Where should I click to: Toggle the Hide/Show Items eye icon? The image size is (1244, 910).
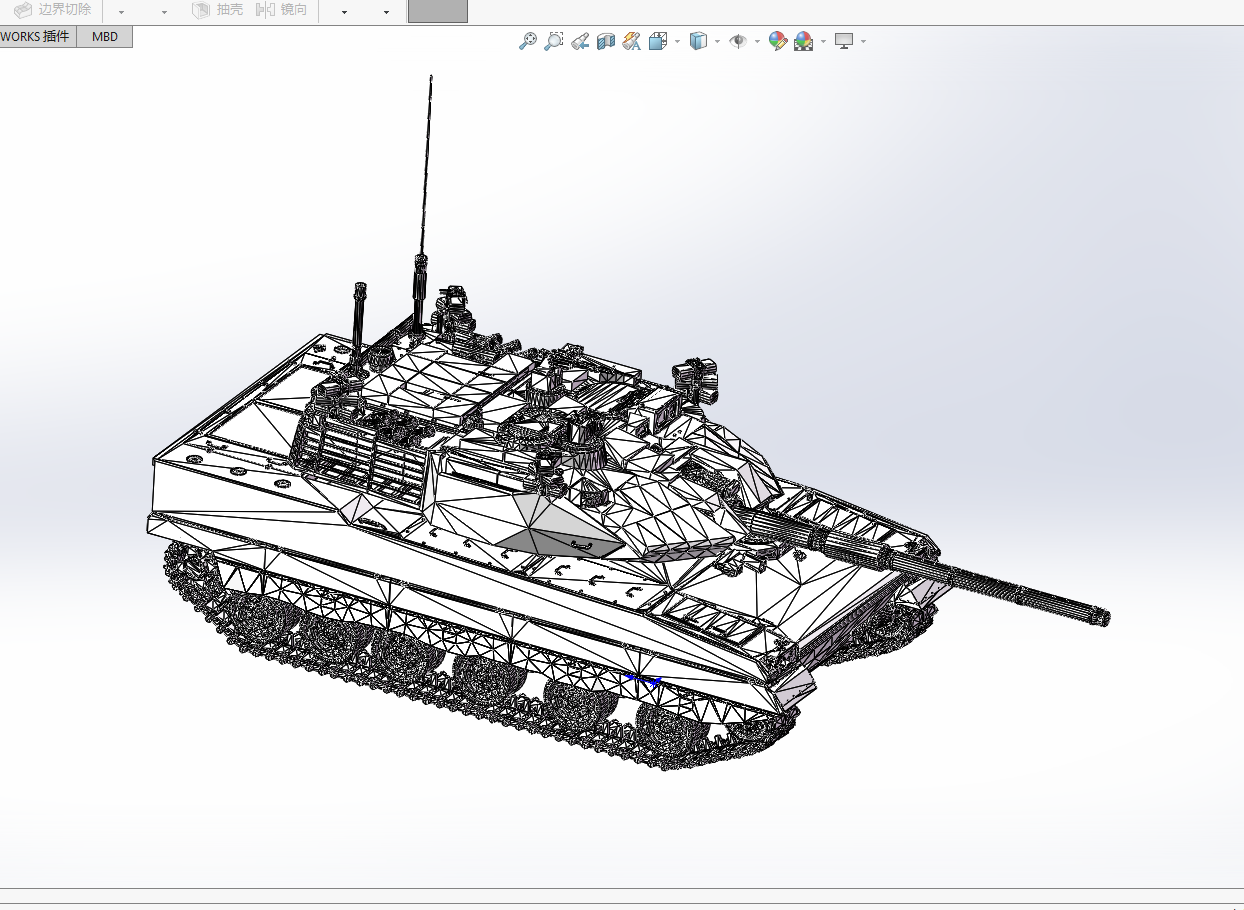point(739,41)
